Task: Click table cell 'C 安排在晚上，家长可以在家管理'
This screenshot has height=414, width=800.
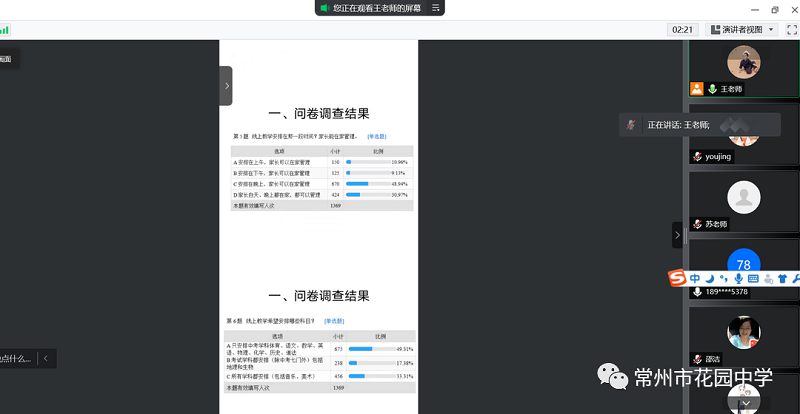Action: tap(280, 184)
